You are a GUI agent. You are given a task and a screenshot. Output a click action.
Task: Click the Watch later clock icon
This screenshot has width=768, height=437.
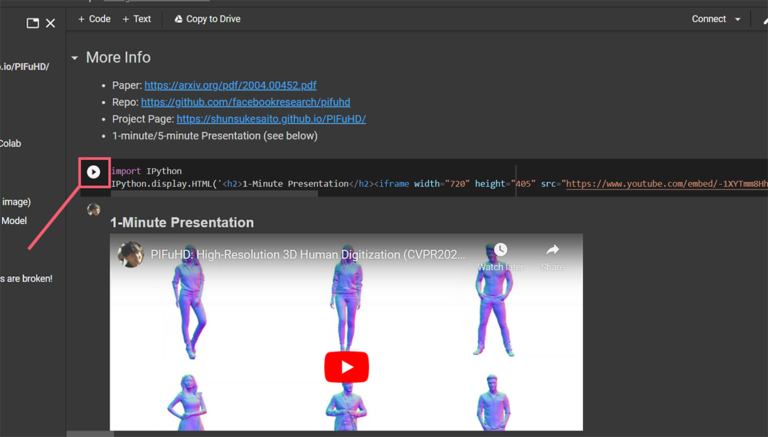pos(500,250)
